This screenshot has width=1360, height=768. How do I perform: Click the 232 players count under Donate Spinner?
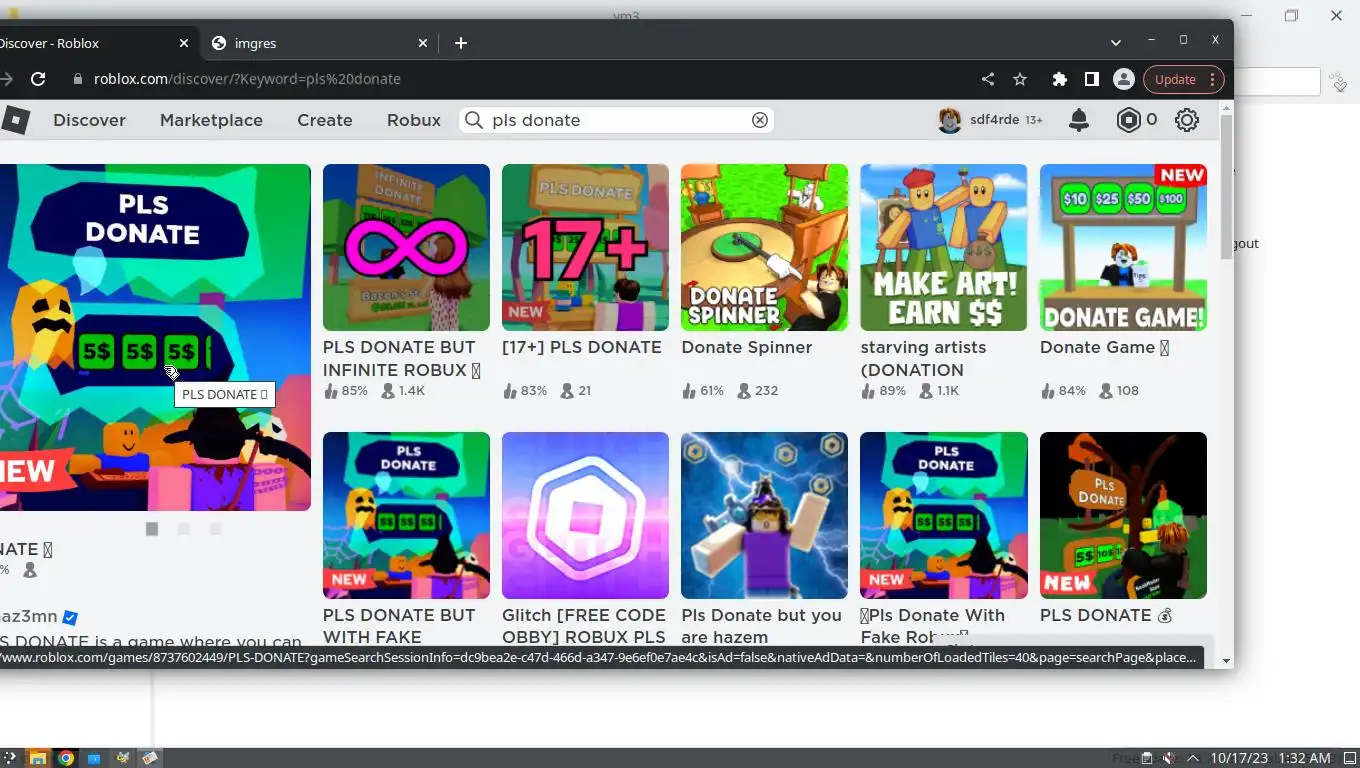coord(757,391)
